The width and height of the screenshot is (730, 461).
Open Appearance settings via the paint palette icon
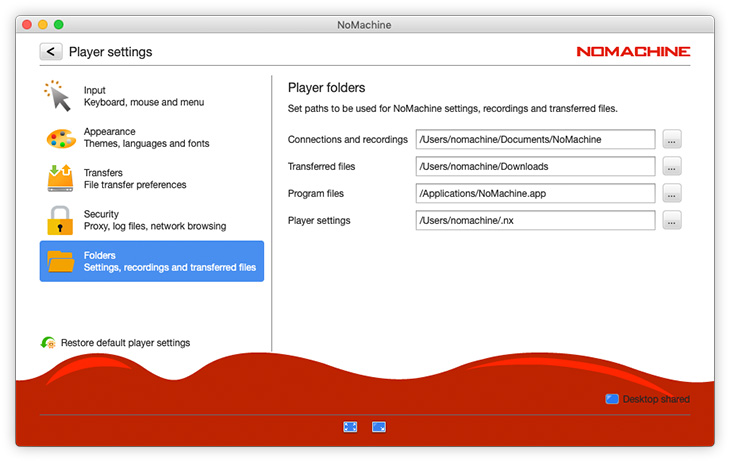click(60, 137)
